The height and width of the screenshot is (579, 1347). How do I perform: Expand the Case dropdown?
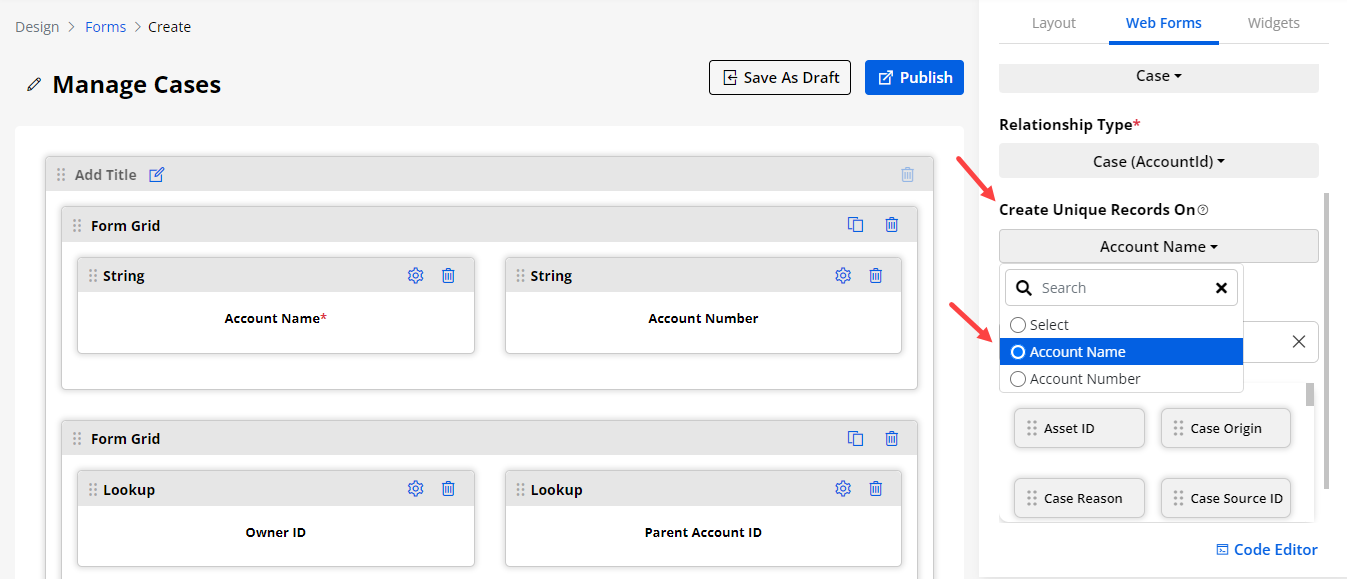click(1158, 76)
